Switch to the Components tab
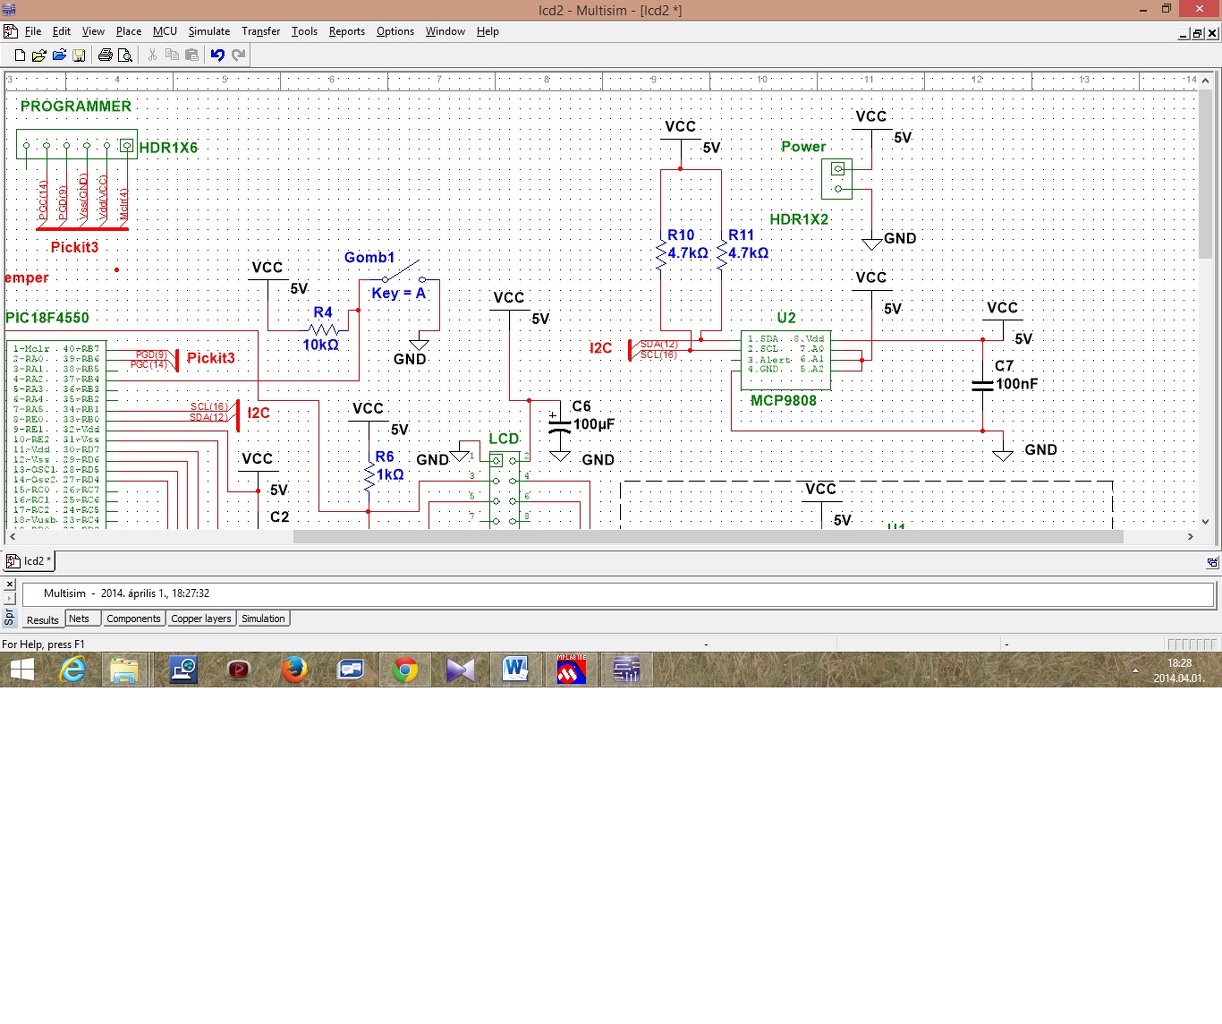 pyautogui.click(x=133, y=619)
